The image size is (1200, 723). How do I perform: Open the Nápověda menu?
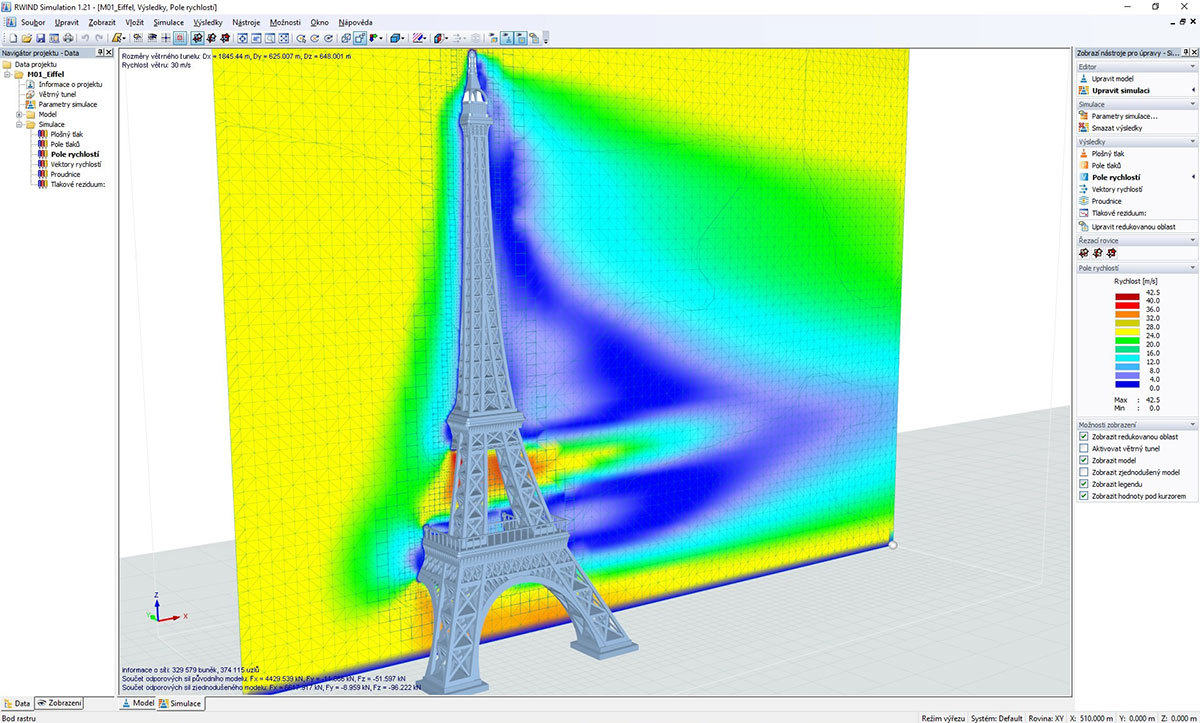(x=355, y=21)
